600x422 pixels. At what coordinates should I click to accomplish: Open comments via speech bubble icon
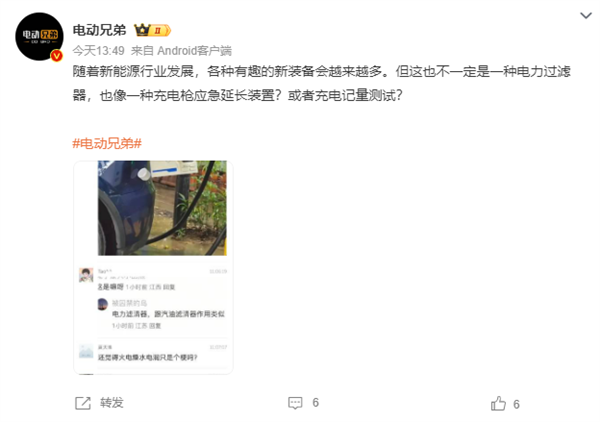(x=295, y=403)
